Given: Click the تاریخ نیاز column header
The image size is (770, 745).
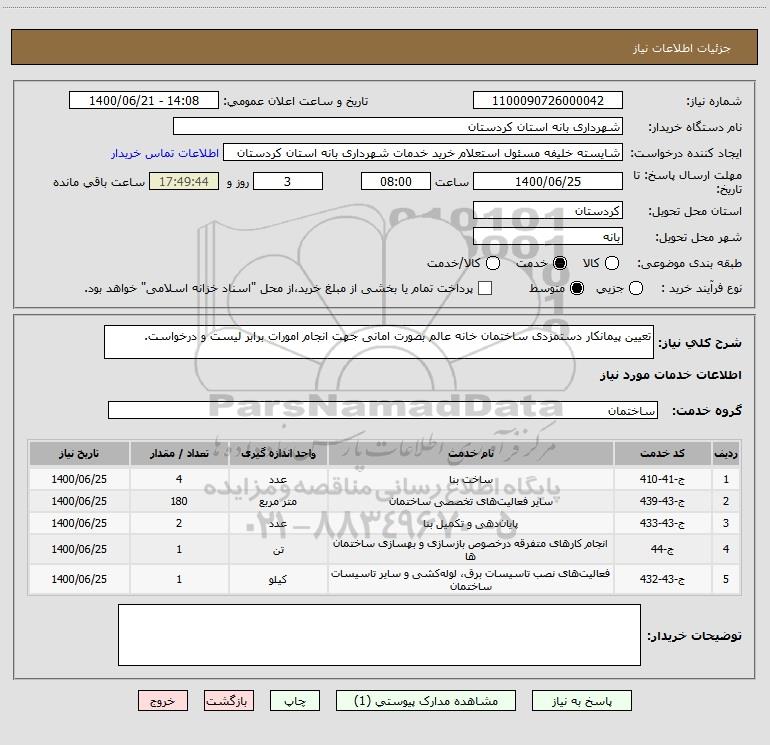Looking at the screenshot, I should click(79, 453).
